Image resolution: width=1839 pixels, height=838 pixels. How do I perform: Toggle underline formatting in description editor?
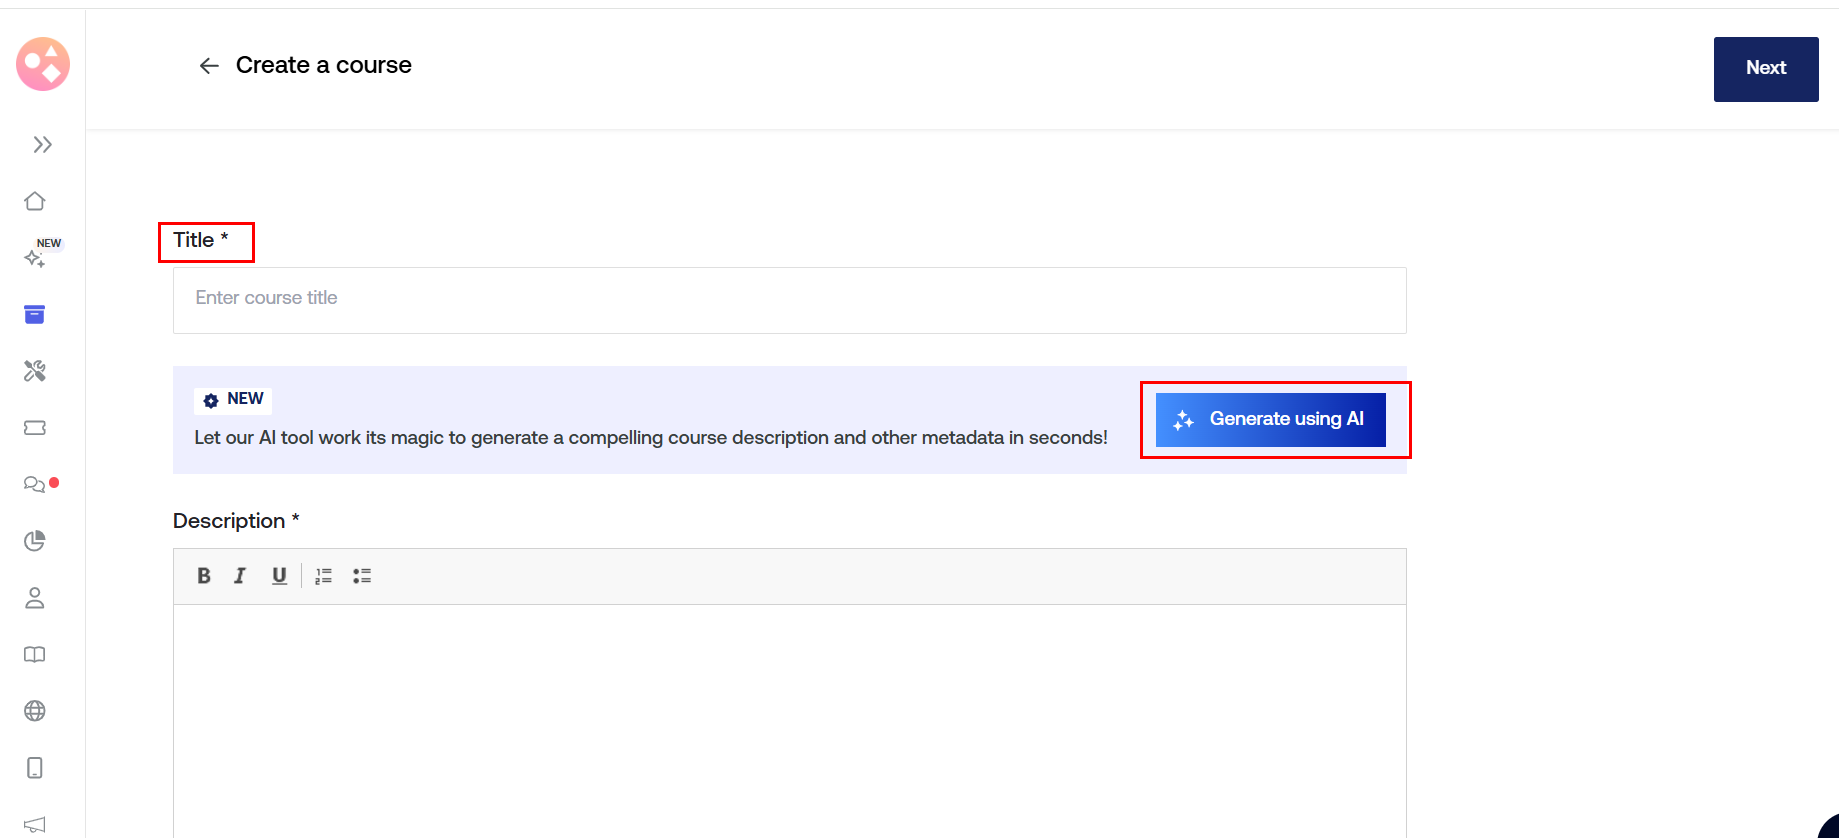pos(279,576)
